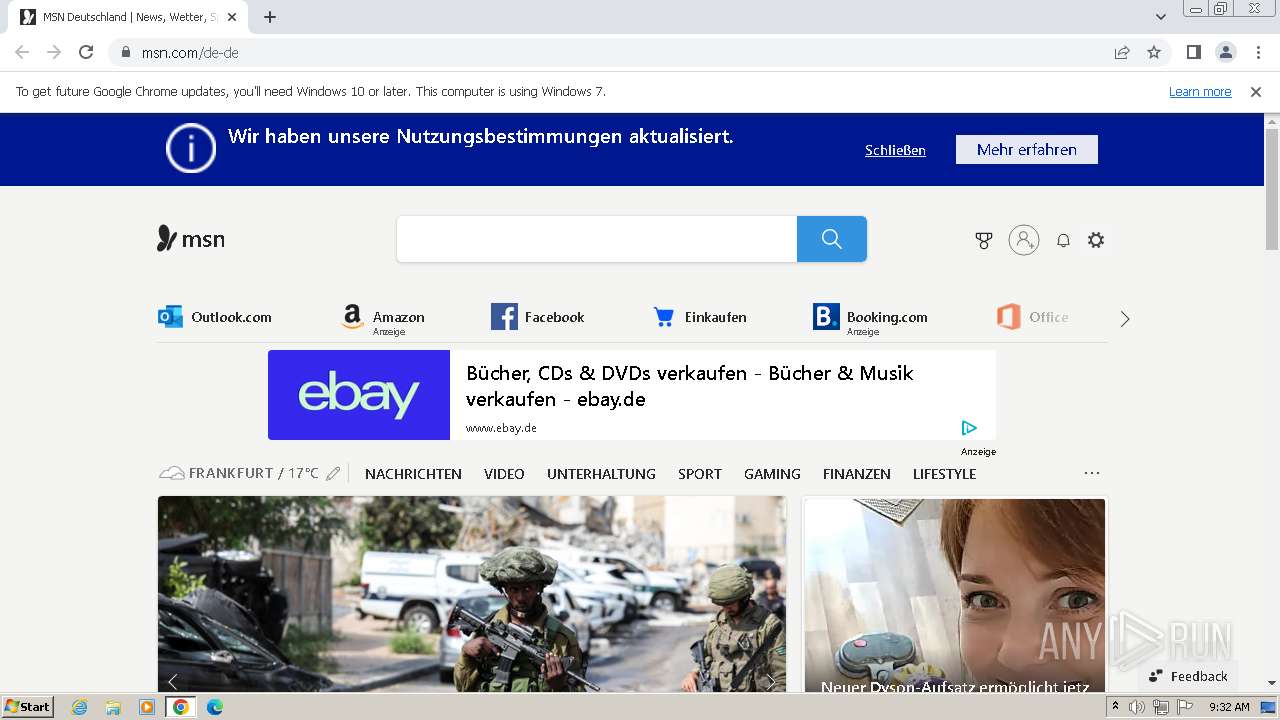Image resolution: width=1280 pixels, height=720 pixels.
Task: Click the volume speaker tray icon
Action: point(1137,707)
